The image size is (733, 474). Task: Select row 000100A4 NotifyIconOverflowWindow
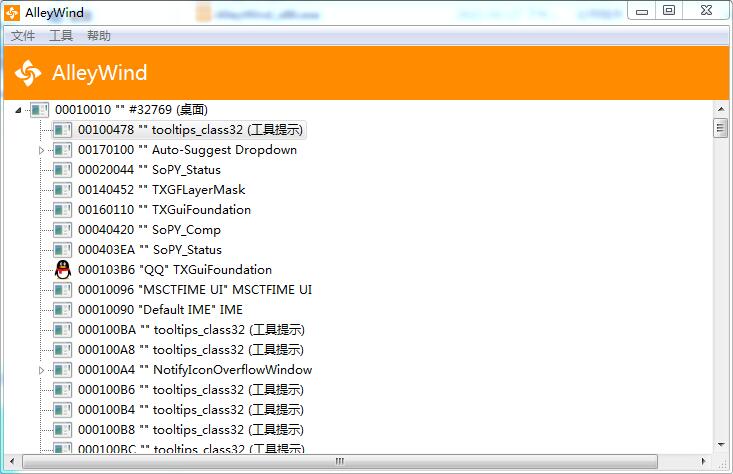pos(195,370)
